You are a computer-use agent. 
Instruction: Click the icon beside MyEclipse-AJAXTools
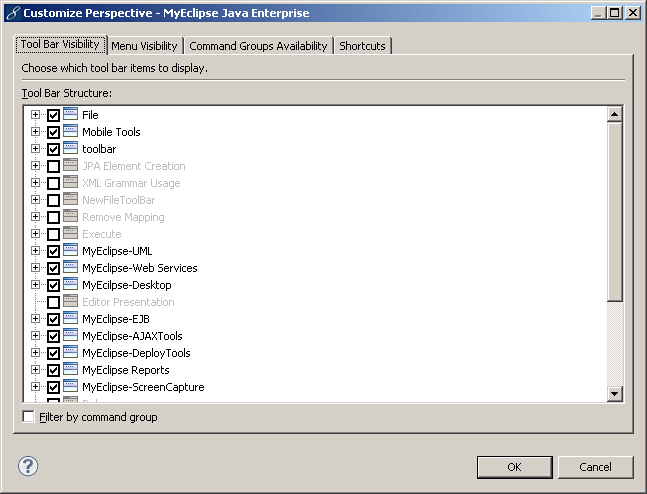pyautogui.click(x=71, y=335)
